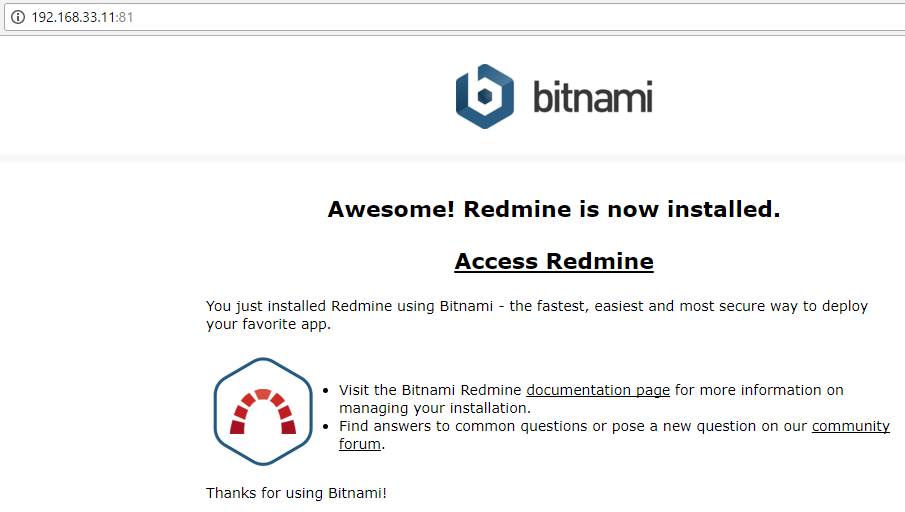Click the :81 port number in URL
Image resolution: width=905 pixels, height=512 pixels.
tap(125, 17)
